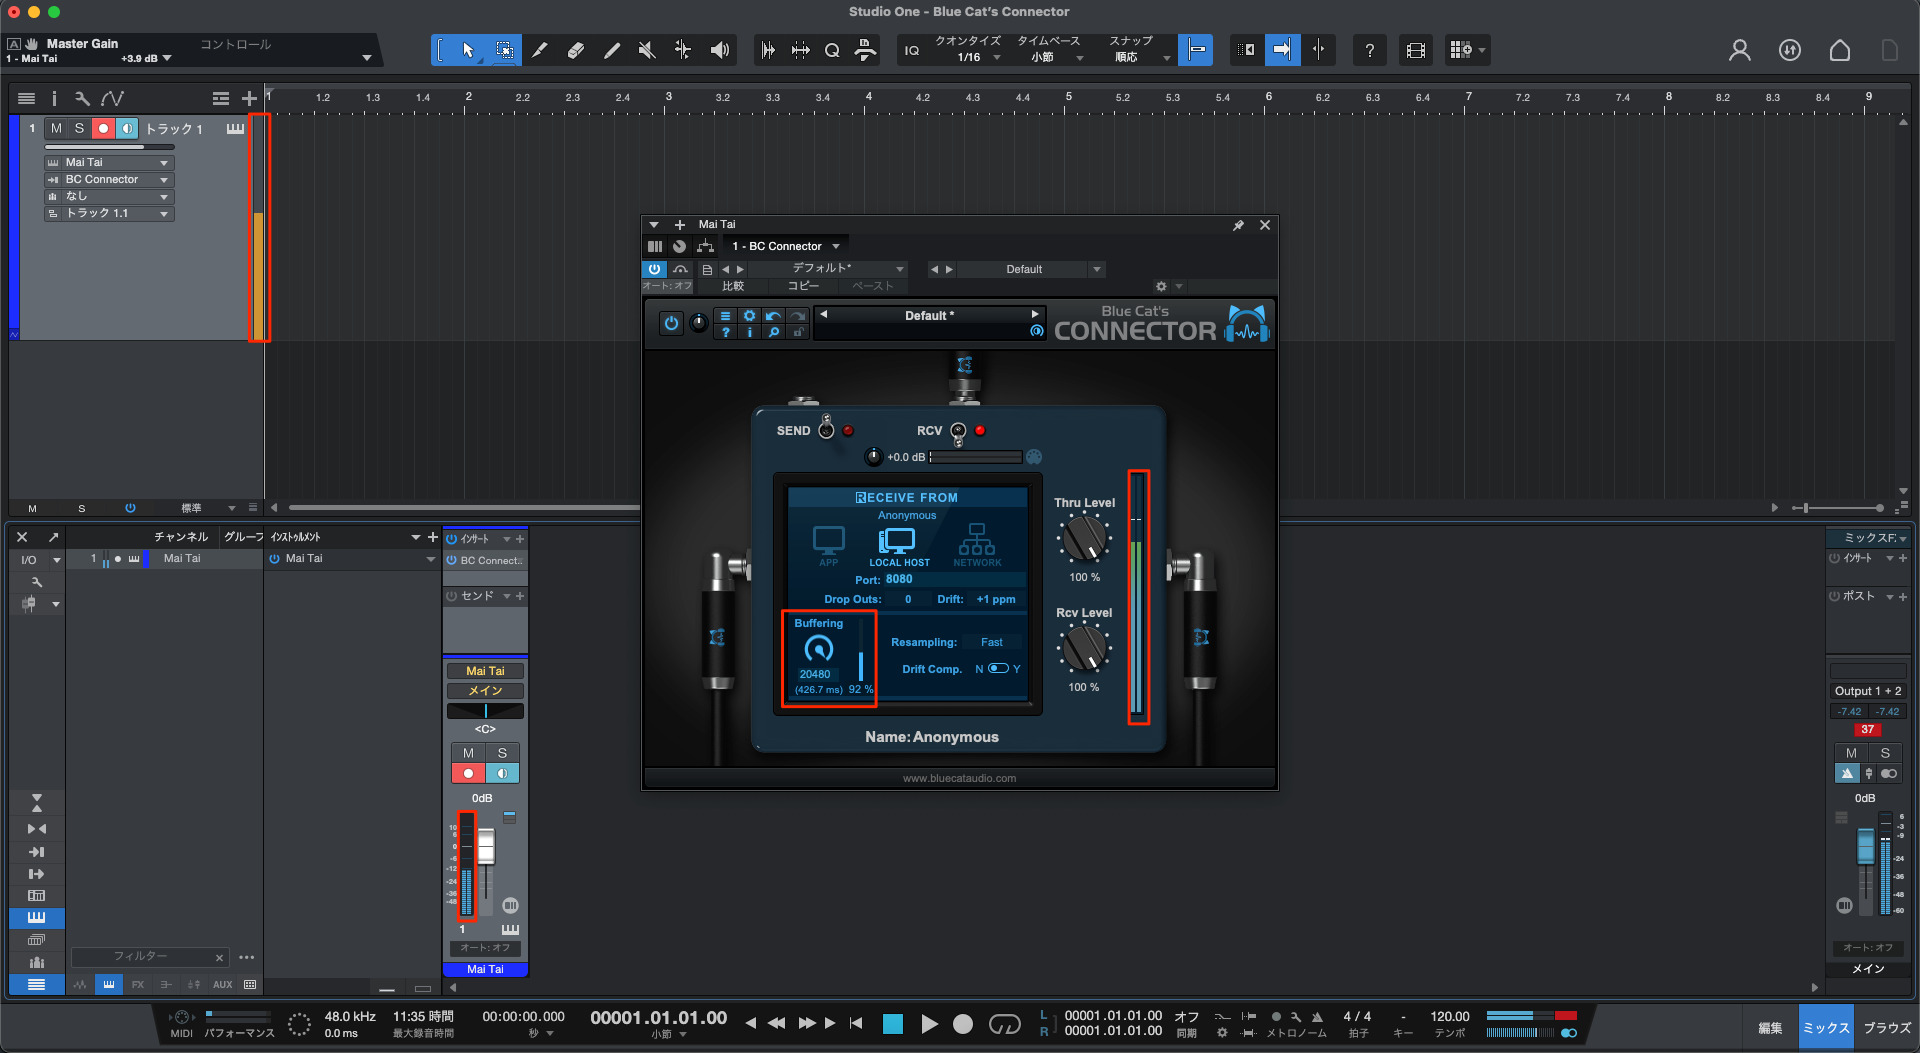Image resolution: width=1920 pixels, height=1053 pixels.
Task: Open track inspector info icon
Action: (54, 98)
